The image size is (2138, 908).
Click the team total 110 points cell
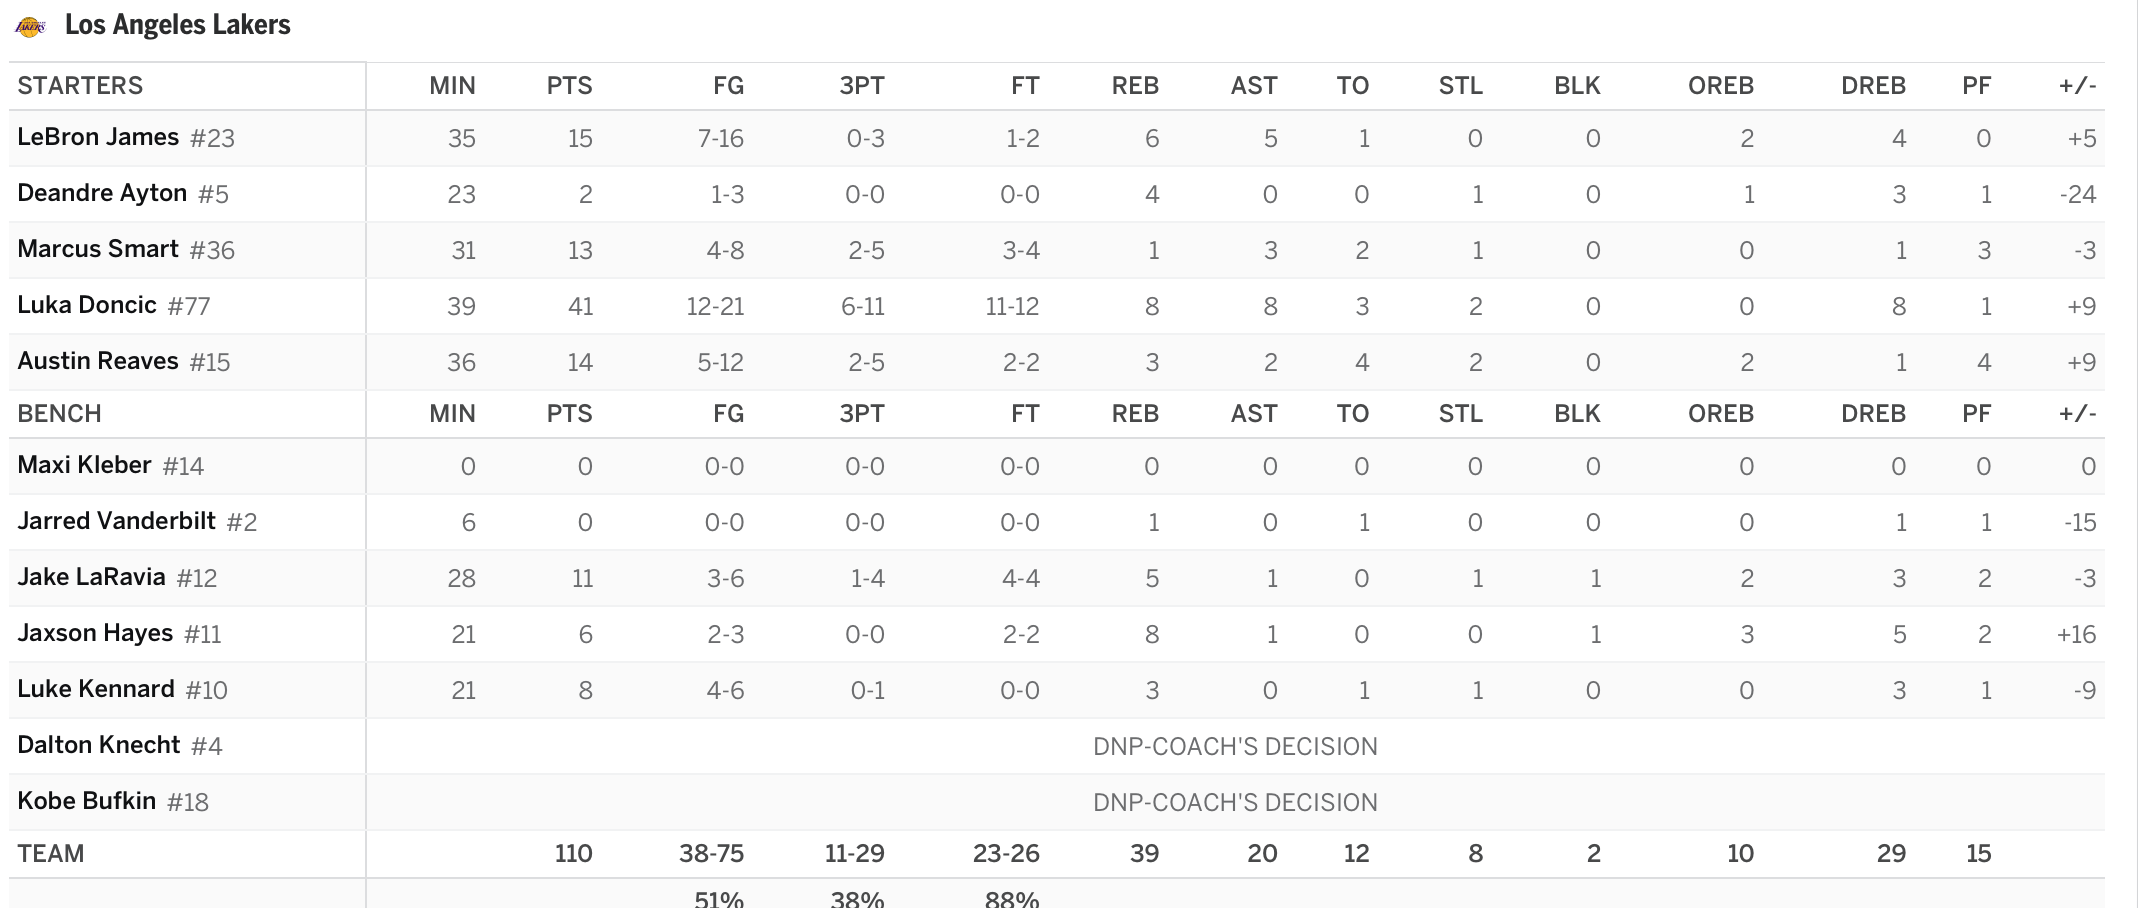[x=573, y=854]
